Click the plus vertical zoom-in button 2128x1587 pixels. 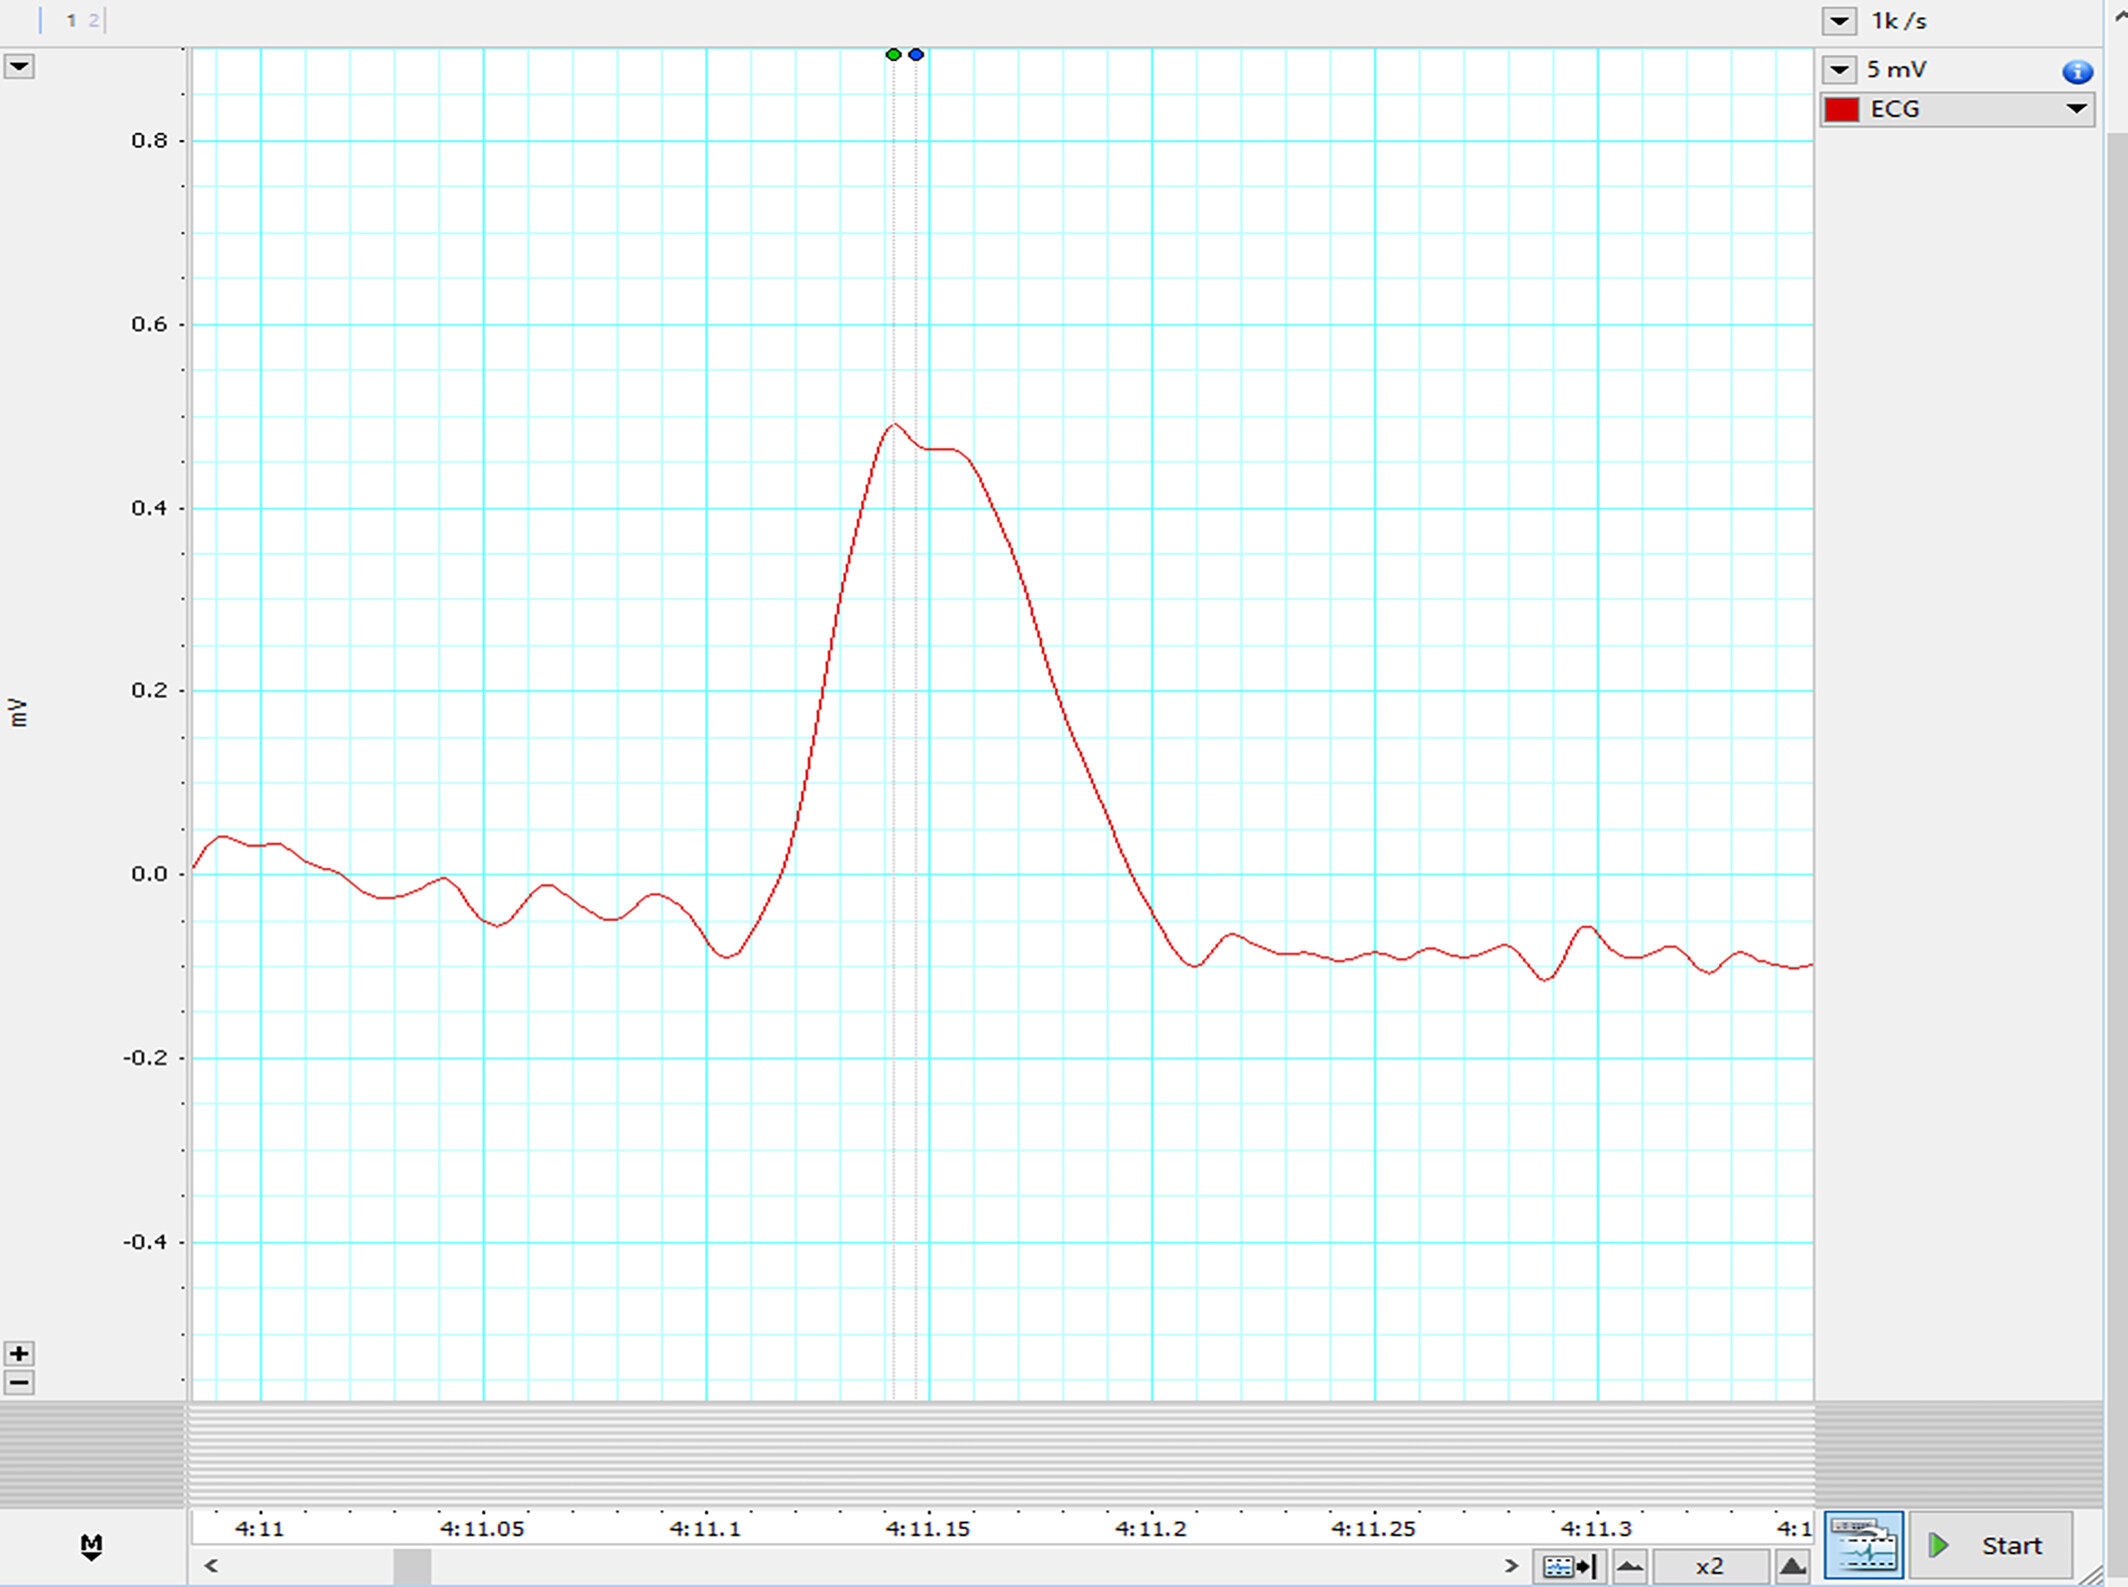19,1353
